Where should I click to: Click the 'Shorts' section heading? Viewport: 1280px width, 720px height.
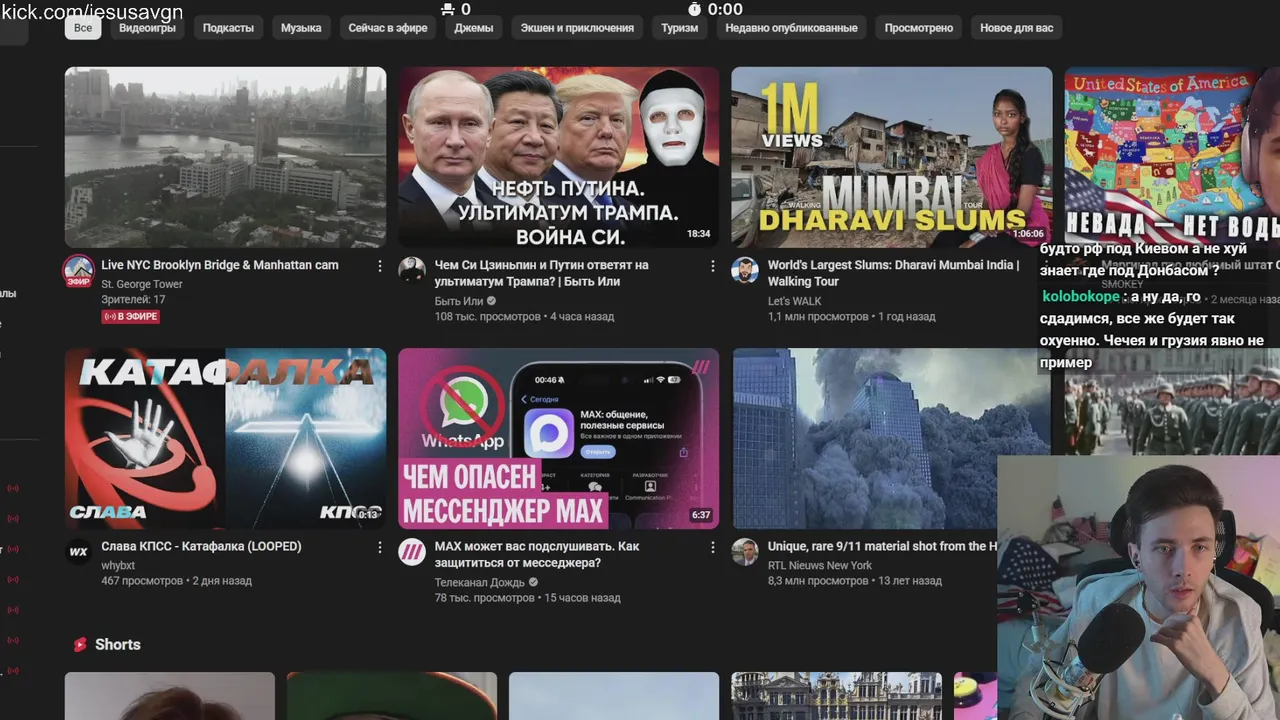point(118,645)
